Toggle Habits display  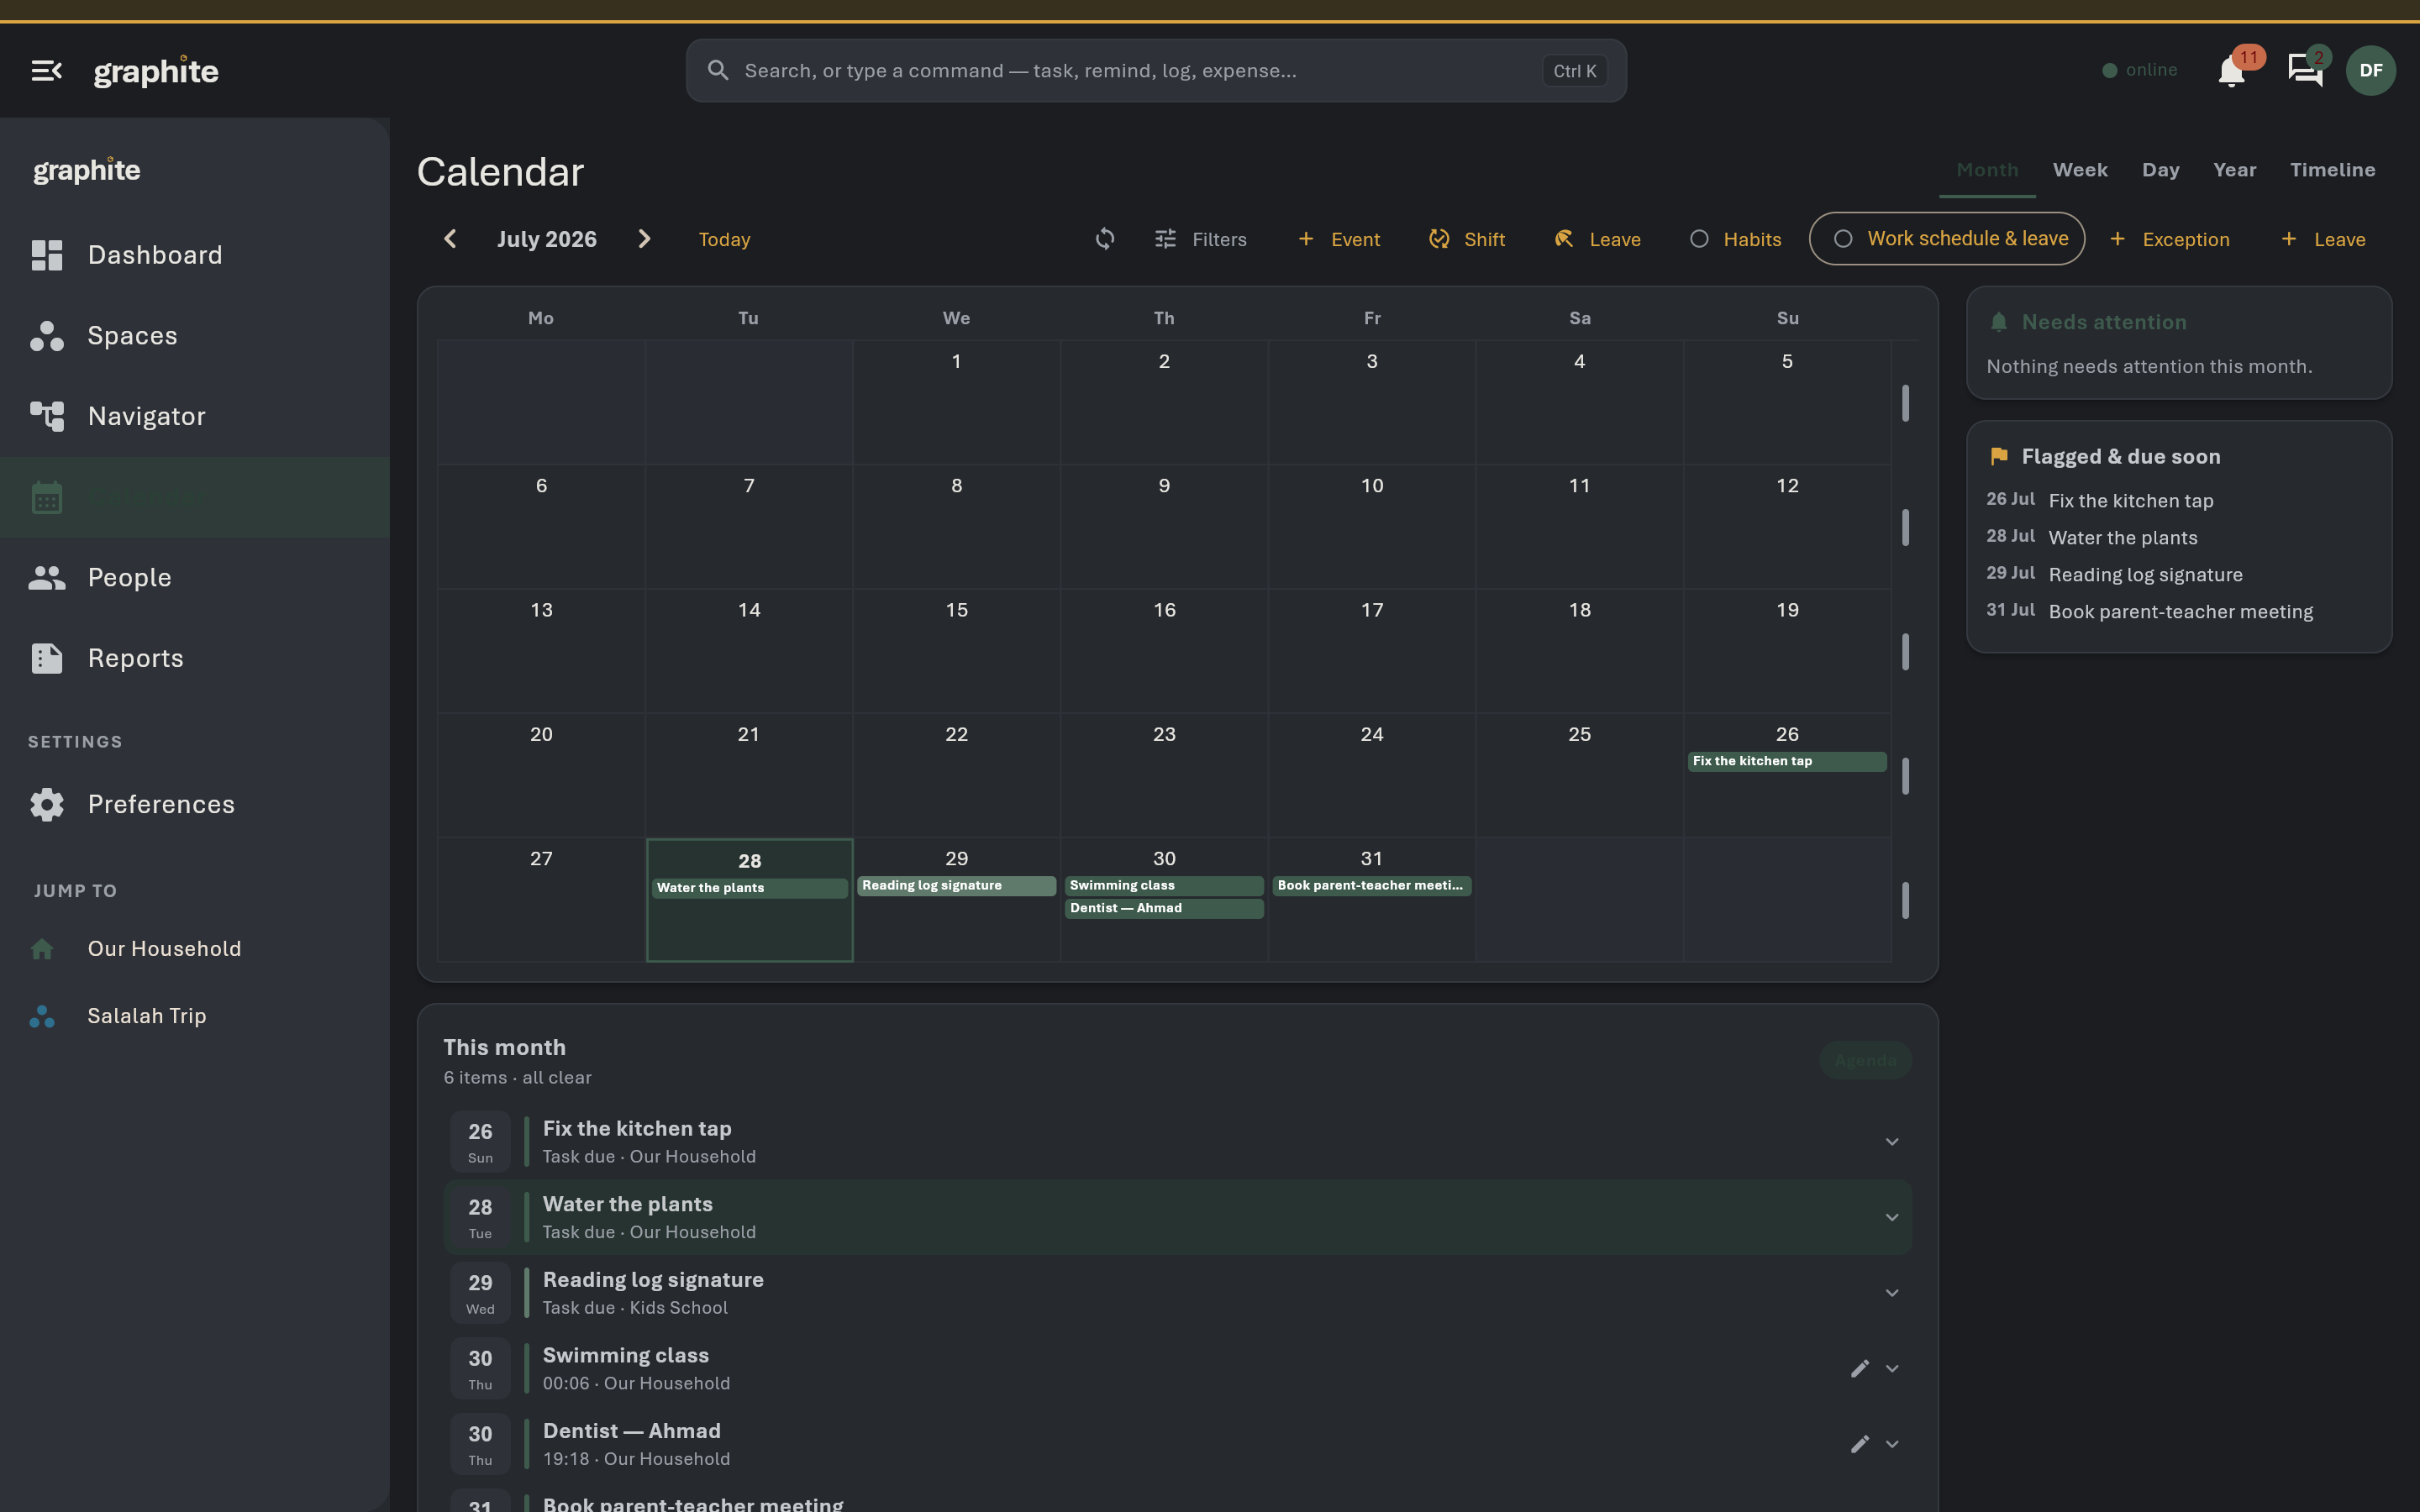pos(1735,239)
